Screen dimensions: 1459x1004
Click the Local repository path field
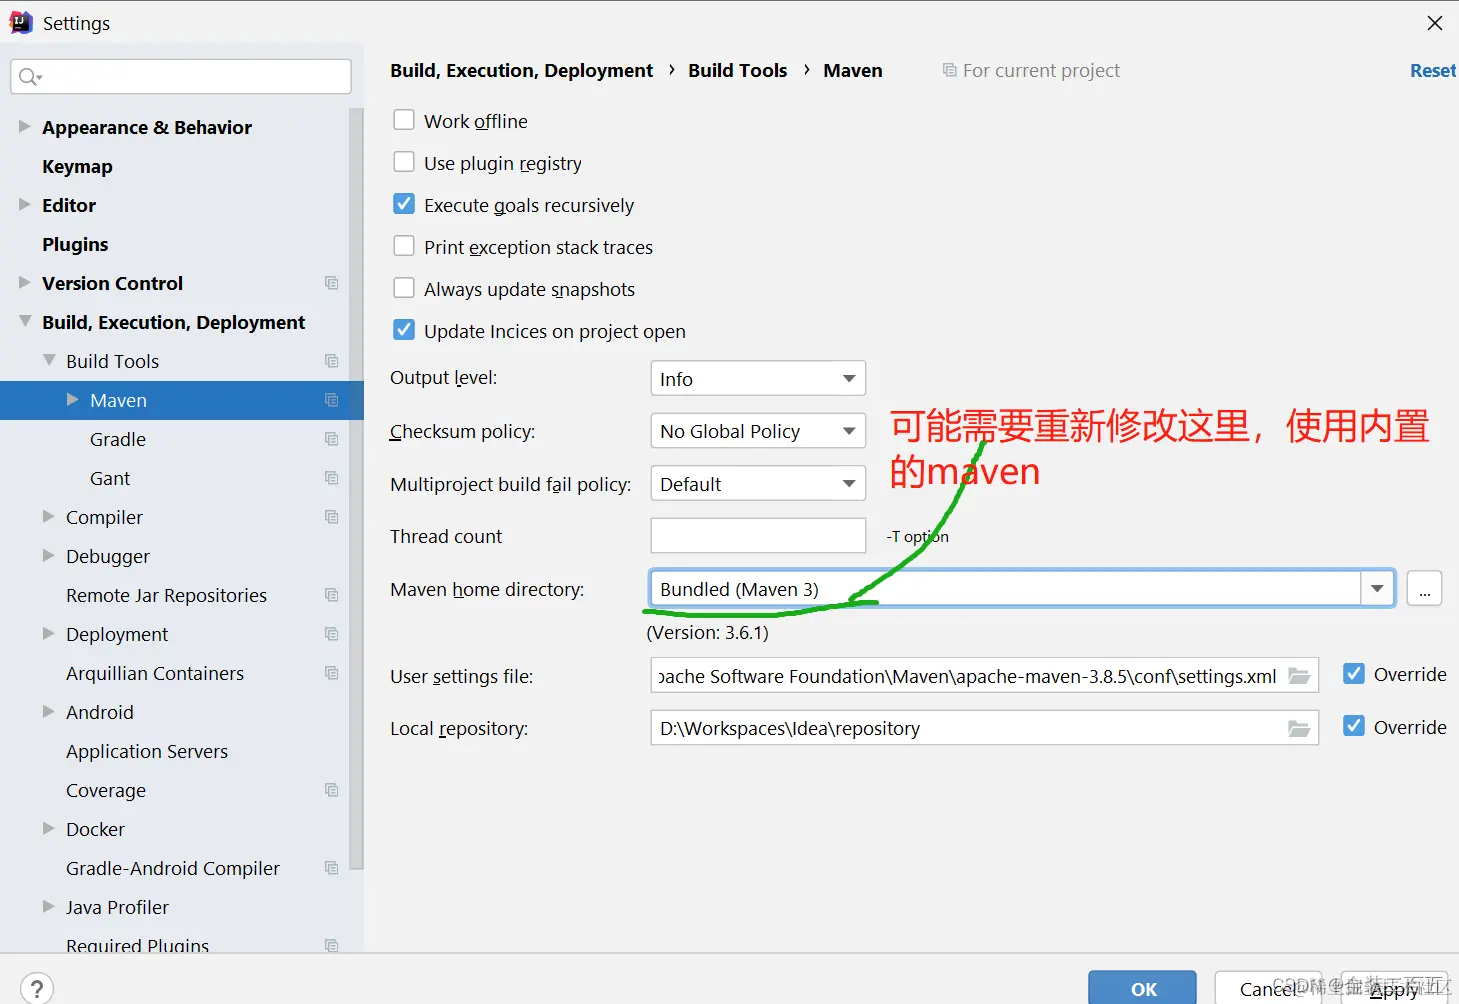(984, 727)
